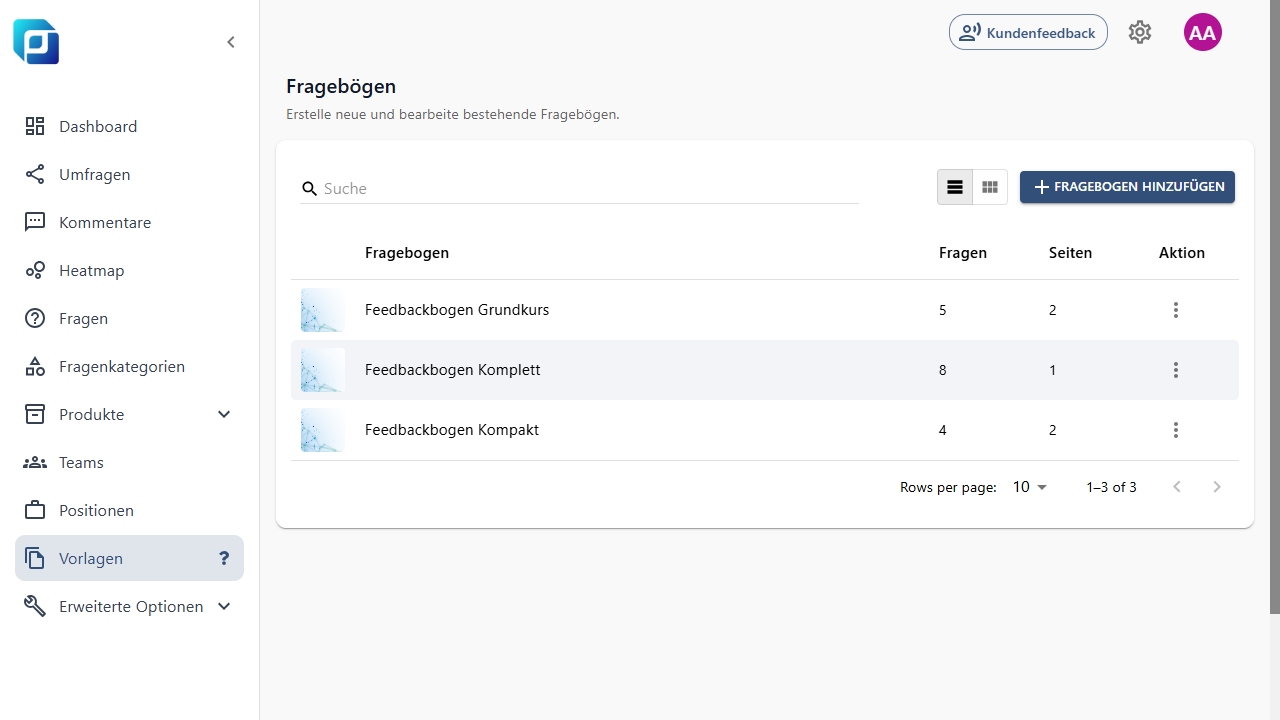Click the Erweiterte Optionen wrench icon
Screen dimensions: 1280x720
tap(35, 606)
